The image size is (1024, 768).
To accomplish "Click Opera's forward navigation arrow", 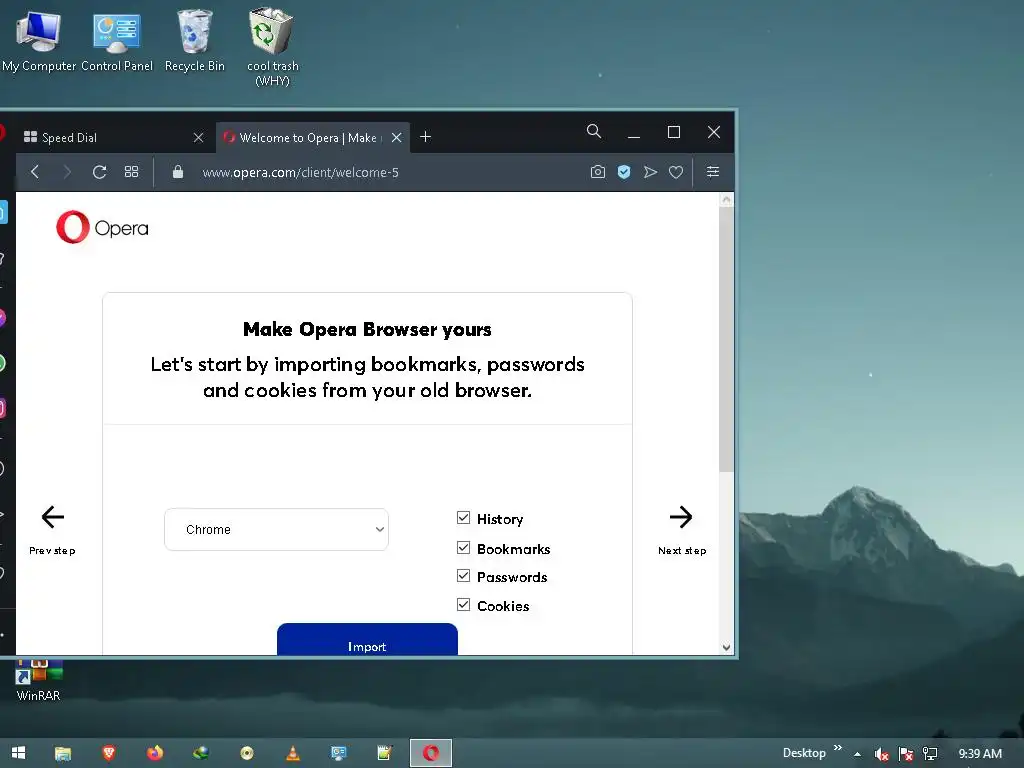I will 67,172.
